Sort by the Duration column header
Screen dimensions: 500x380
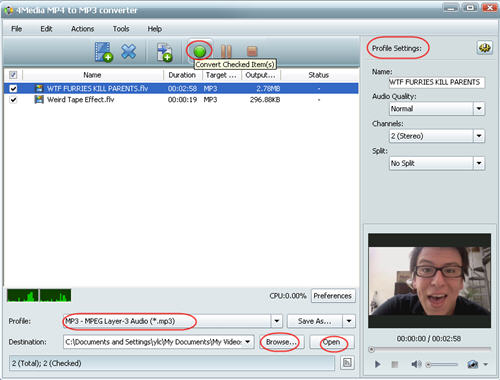point(182,75)
